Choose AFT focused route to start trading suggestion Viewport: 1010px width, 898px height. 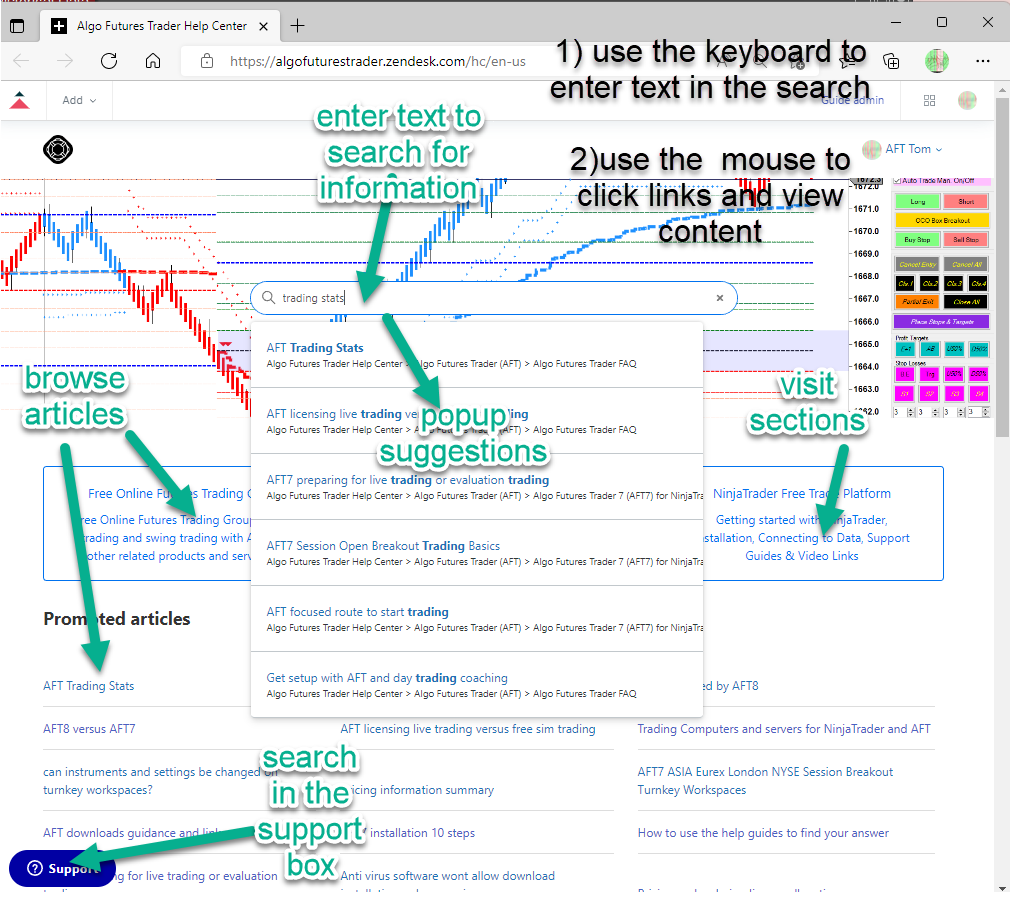pyautogui.click(x=477, y=619)
